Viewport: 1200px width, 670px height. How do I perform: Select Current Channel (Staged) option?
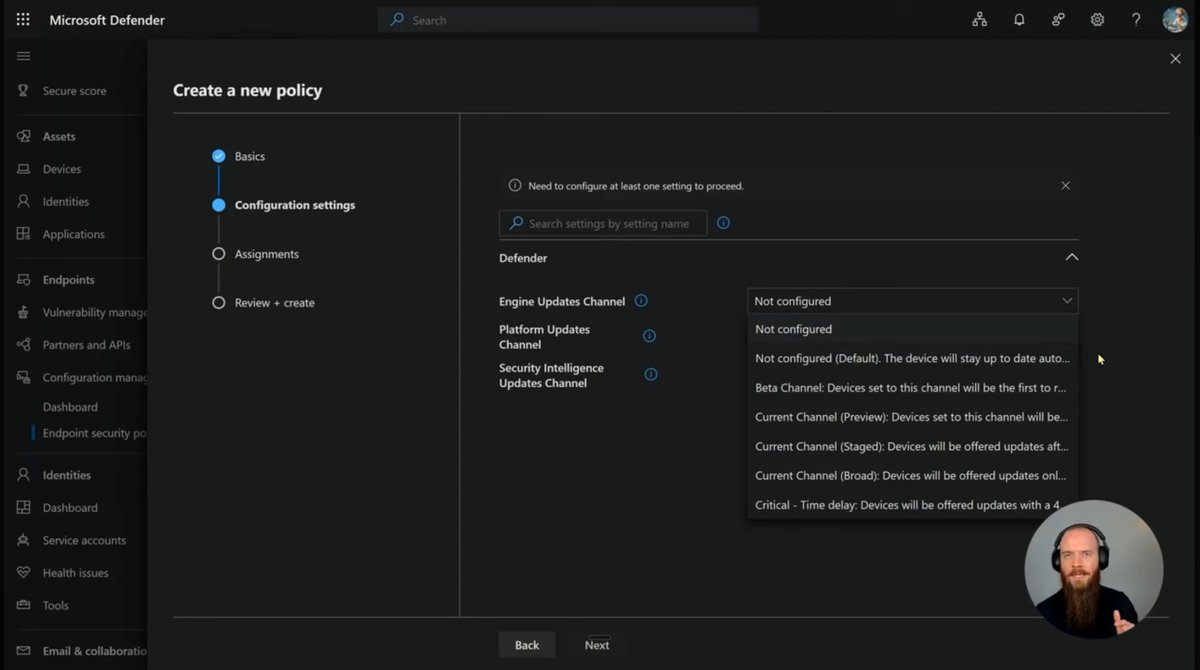click(x=912, y=447)
